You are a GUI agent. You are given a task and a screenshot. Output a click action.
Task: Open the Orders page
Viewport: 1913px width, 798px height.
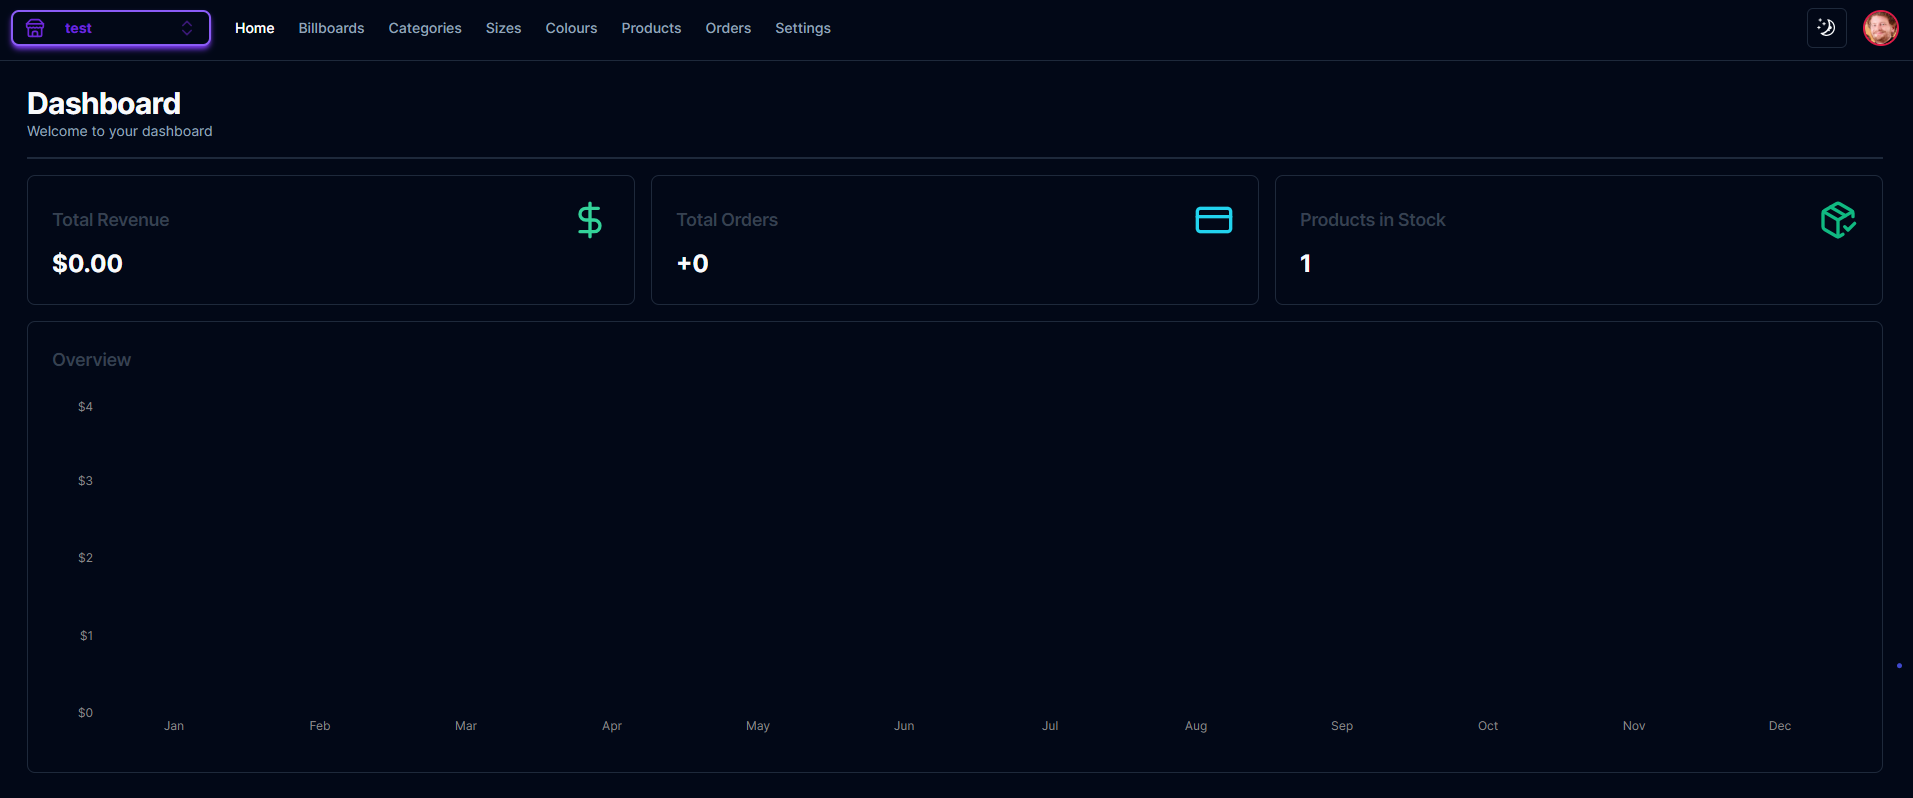(728, 28)
